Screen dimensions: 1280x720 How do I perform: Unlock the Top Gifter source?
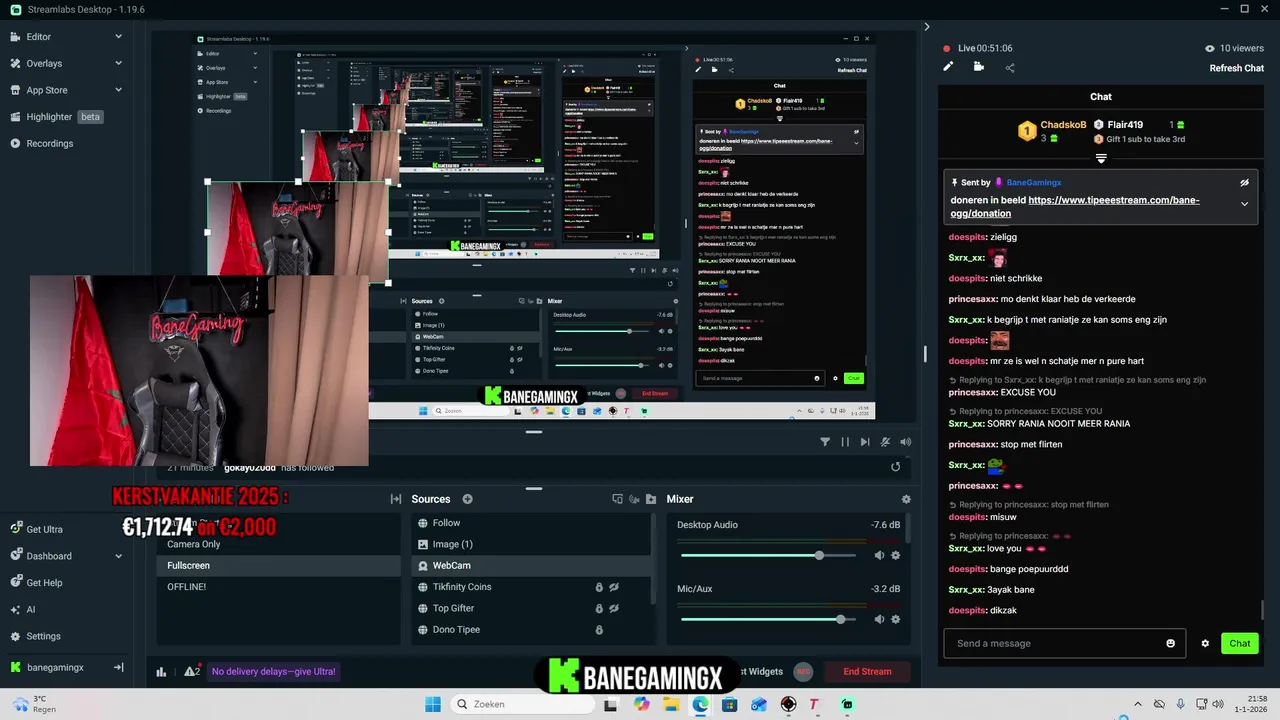(x=599, y=608)
